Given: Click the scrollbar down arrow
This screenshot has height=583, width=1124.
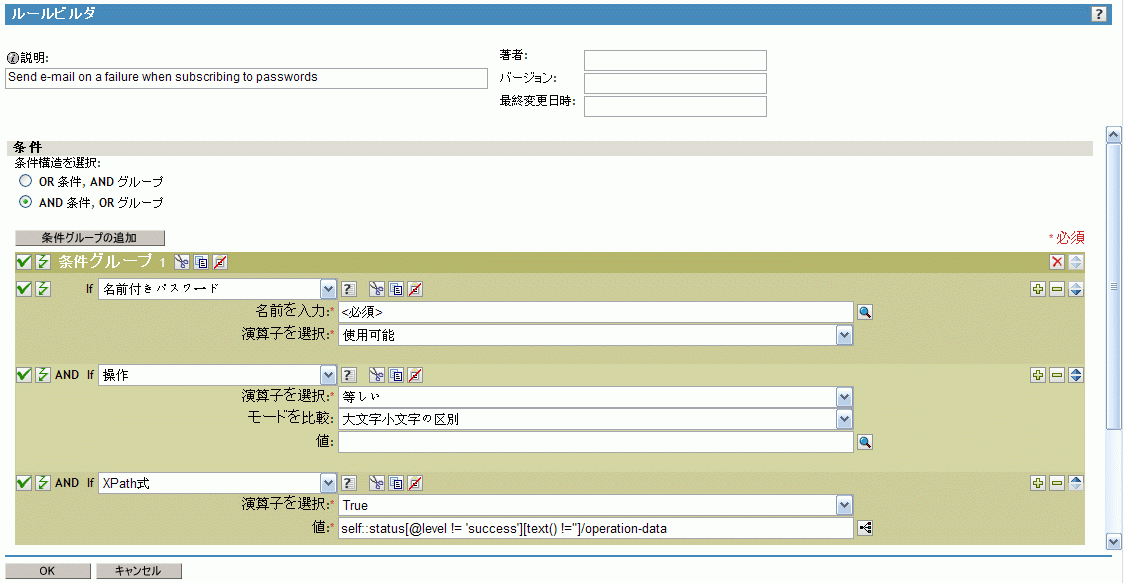Looking at the screenshot, I should pyautogui.click(x=1113, y=541).
